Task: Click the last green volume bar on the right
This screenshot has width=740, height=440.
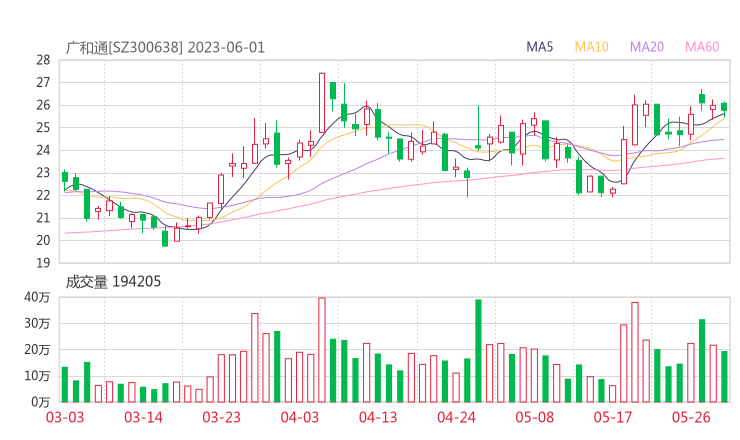Action: [x=724, y=377]
